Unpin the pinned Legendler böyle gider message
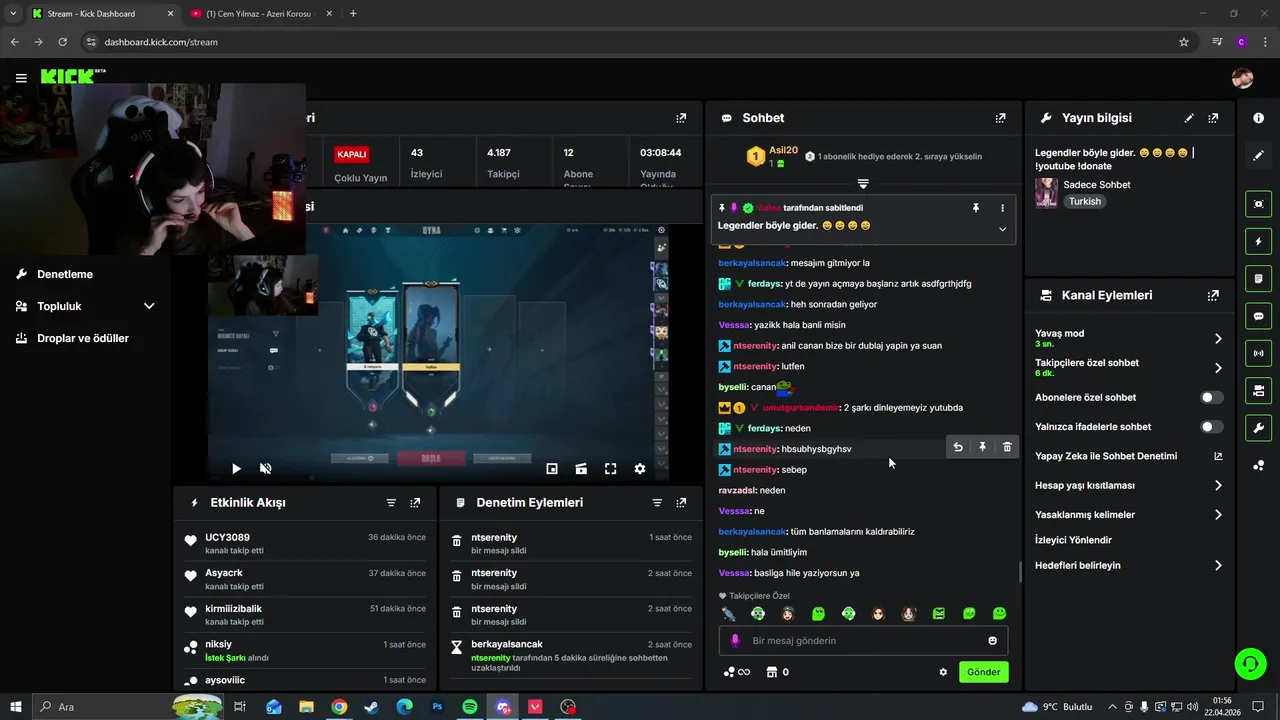Screen dimensions: 1280x720 [x=976, y=208]
